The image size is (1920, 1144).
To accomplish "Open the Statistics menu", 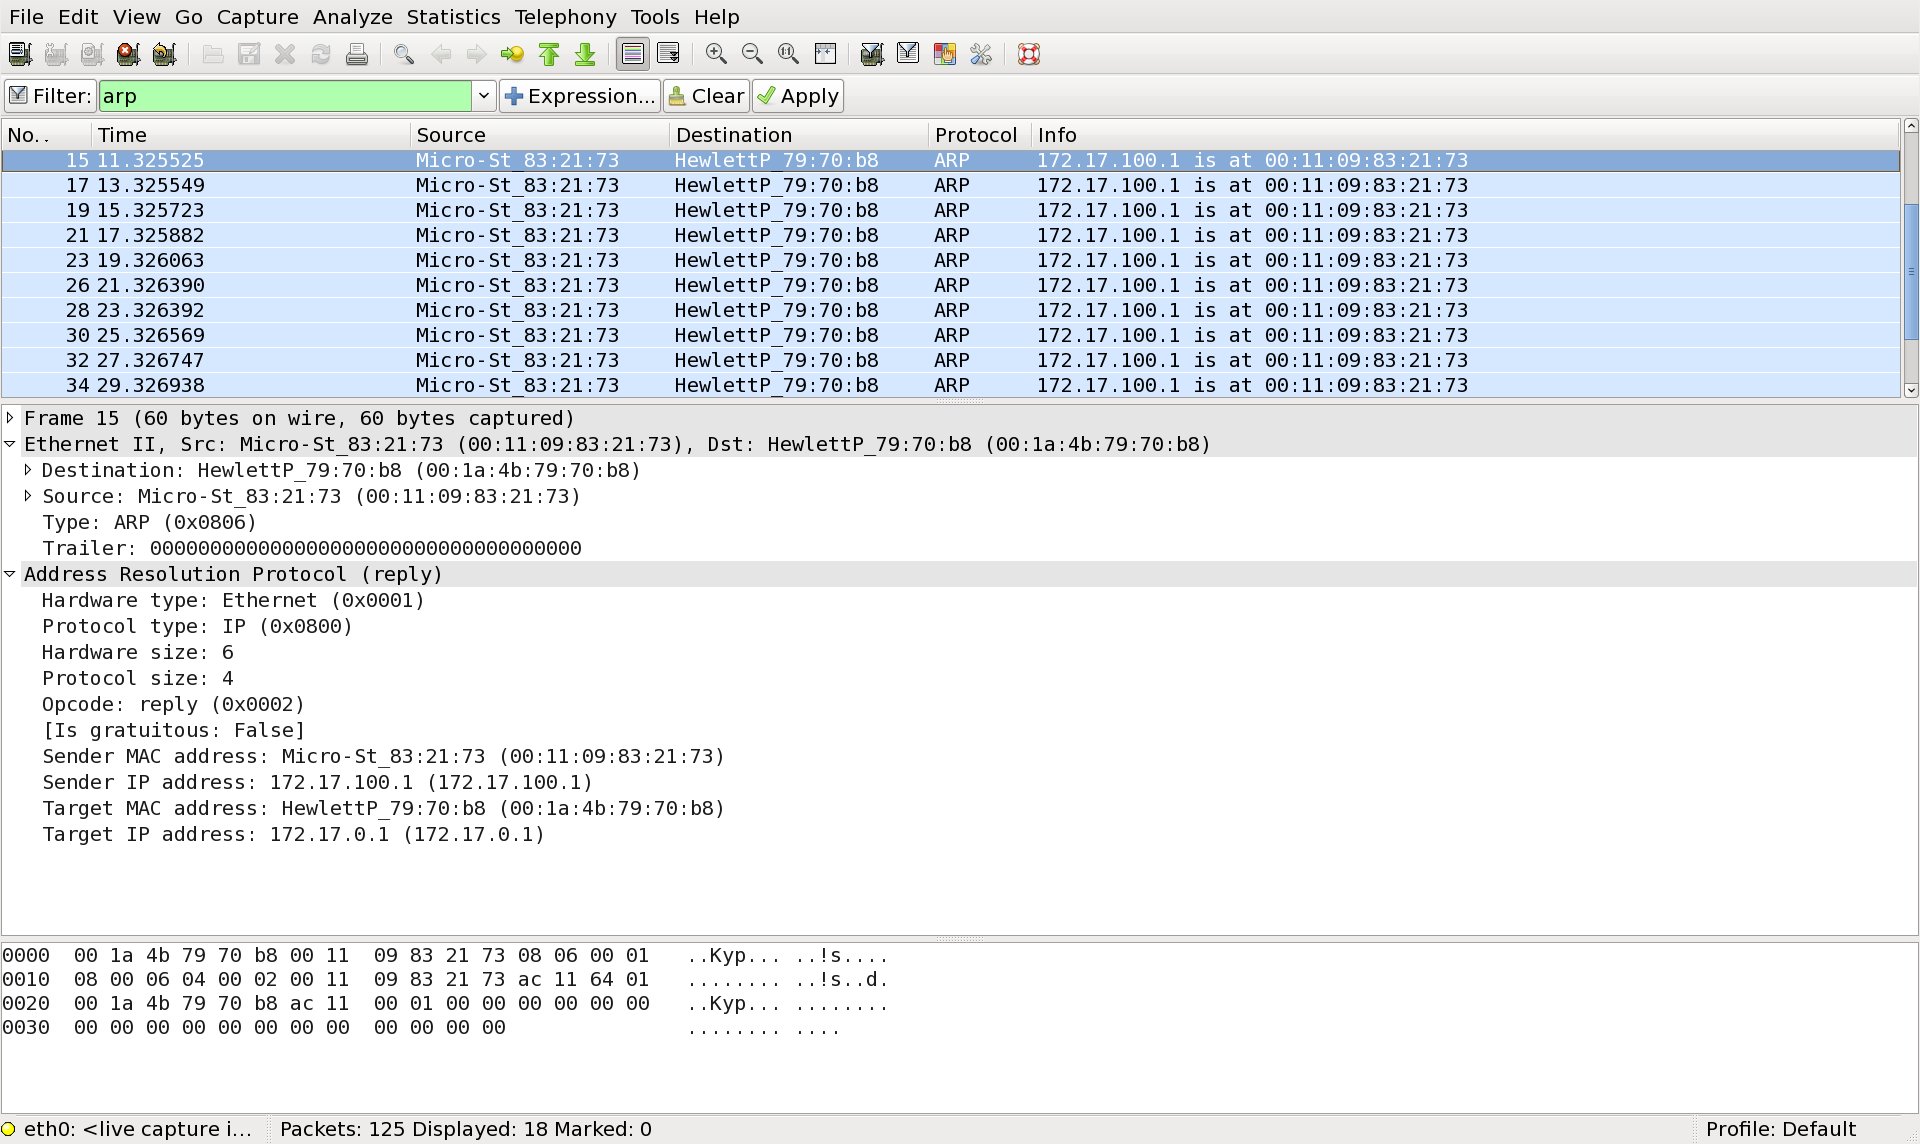I will 453,17.
